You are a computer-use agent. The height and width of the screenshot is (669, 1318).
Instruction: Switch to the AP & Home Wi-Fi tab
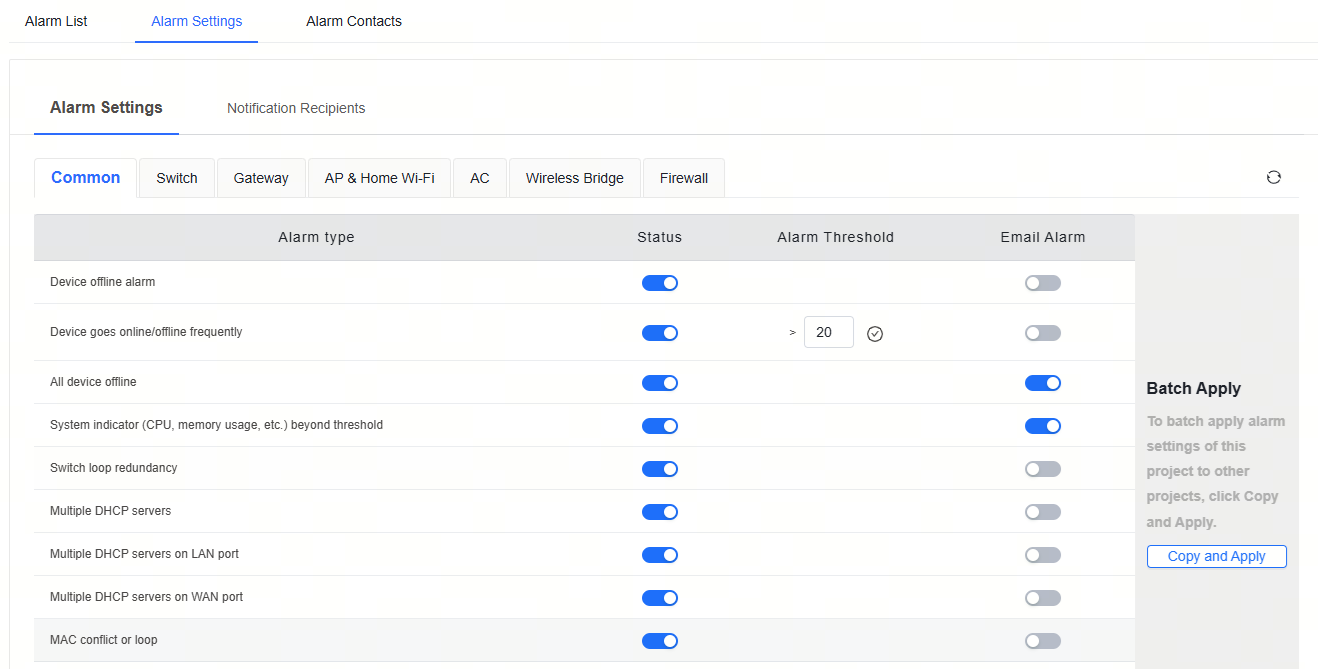(x=379, y=178)
